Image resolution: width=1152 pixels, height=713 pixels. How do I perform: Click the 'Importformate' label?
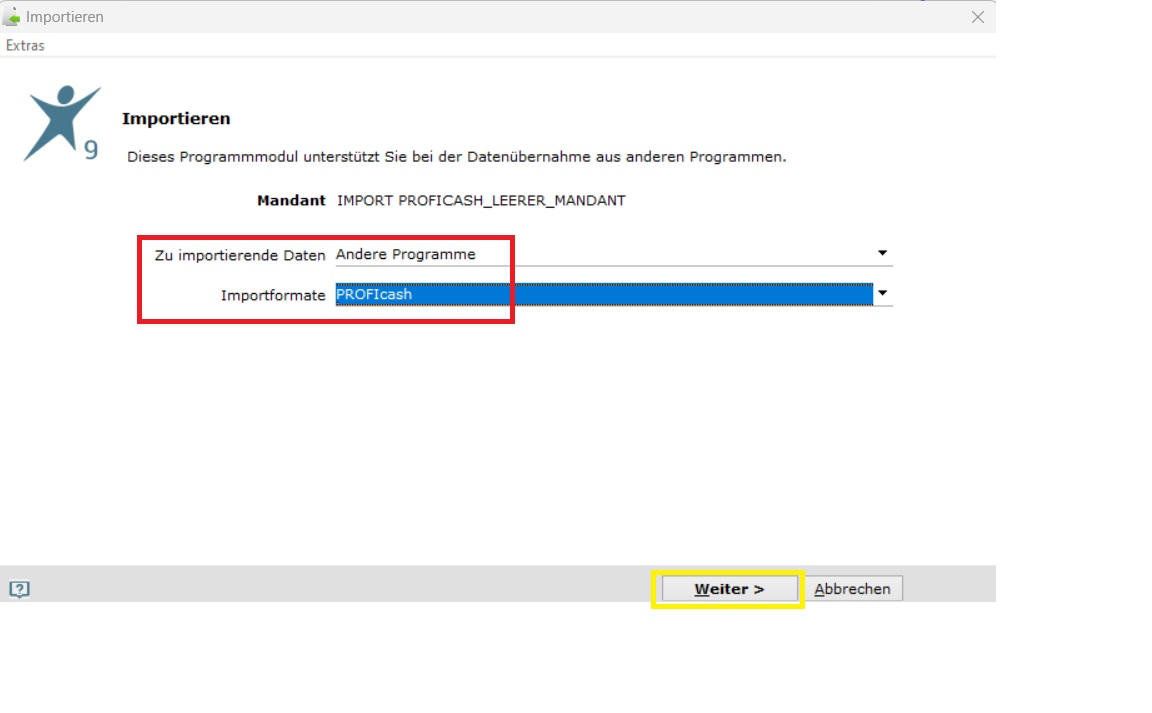(273, 295)
